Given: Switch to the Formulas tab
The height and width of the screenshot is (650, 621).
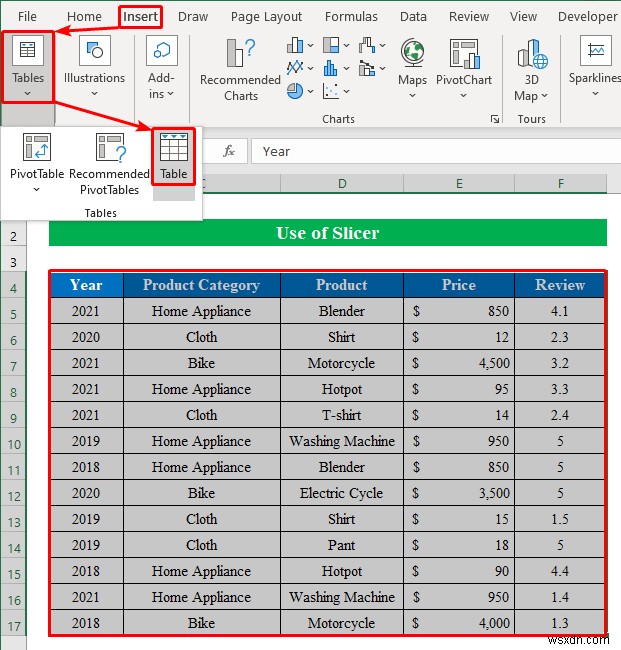Looking at the screenshot, I should (x=351, y=17).
